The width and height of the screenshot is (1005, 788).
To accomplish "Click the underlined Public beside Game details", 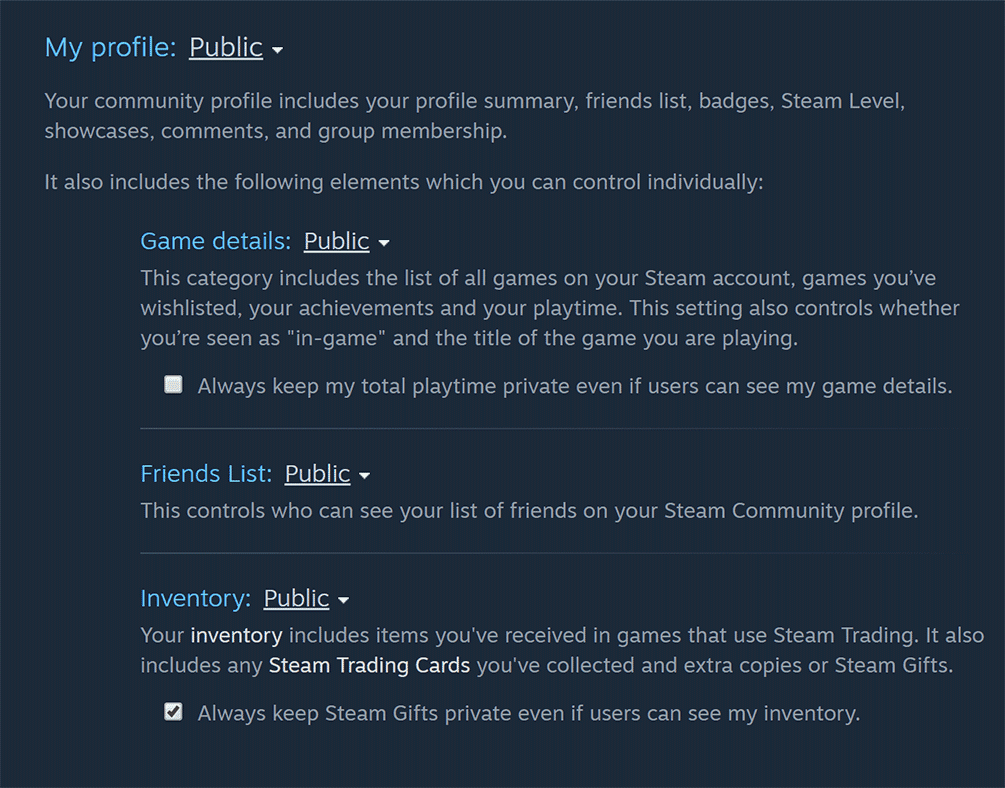I will (x=335, y=241).
